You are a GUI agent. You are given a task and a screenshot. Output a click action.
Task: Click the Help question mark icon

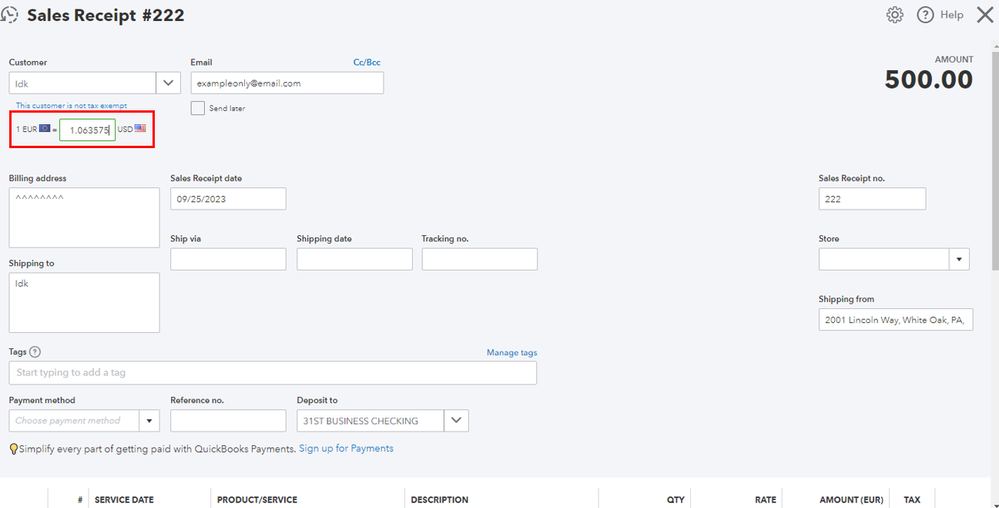click(x=925, y=15)
